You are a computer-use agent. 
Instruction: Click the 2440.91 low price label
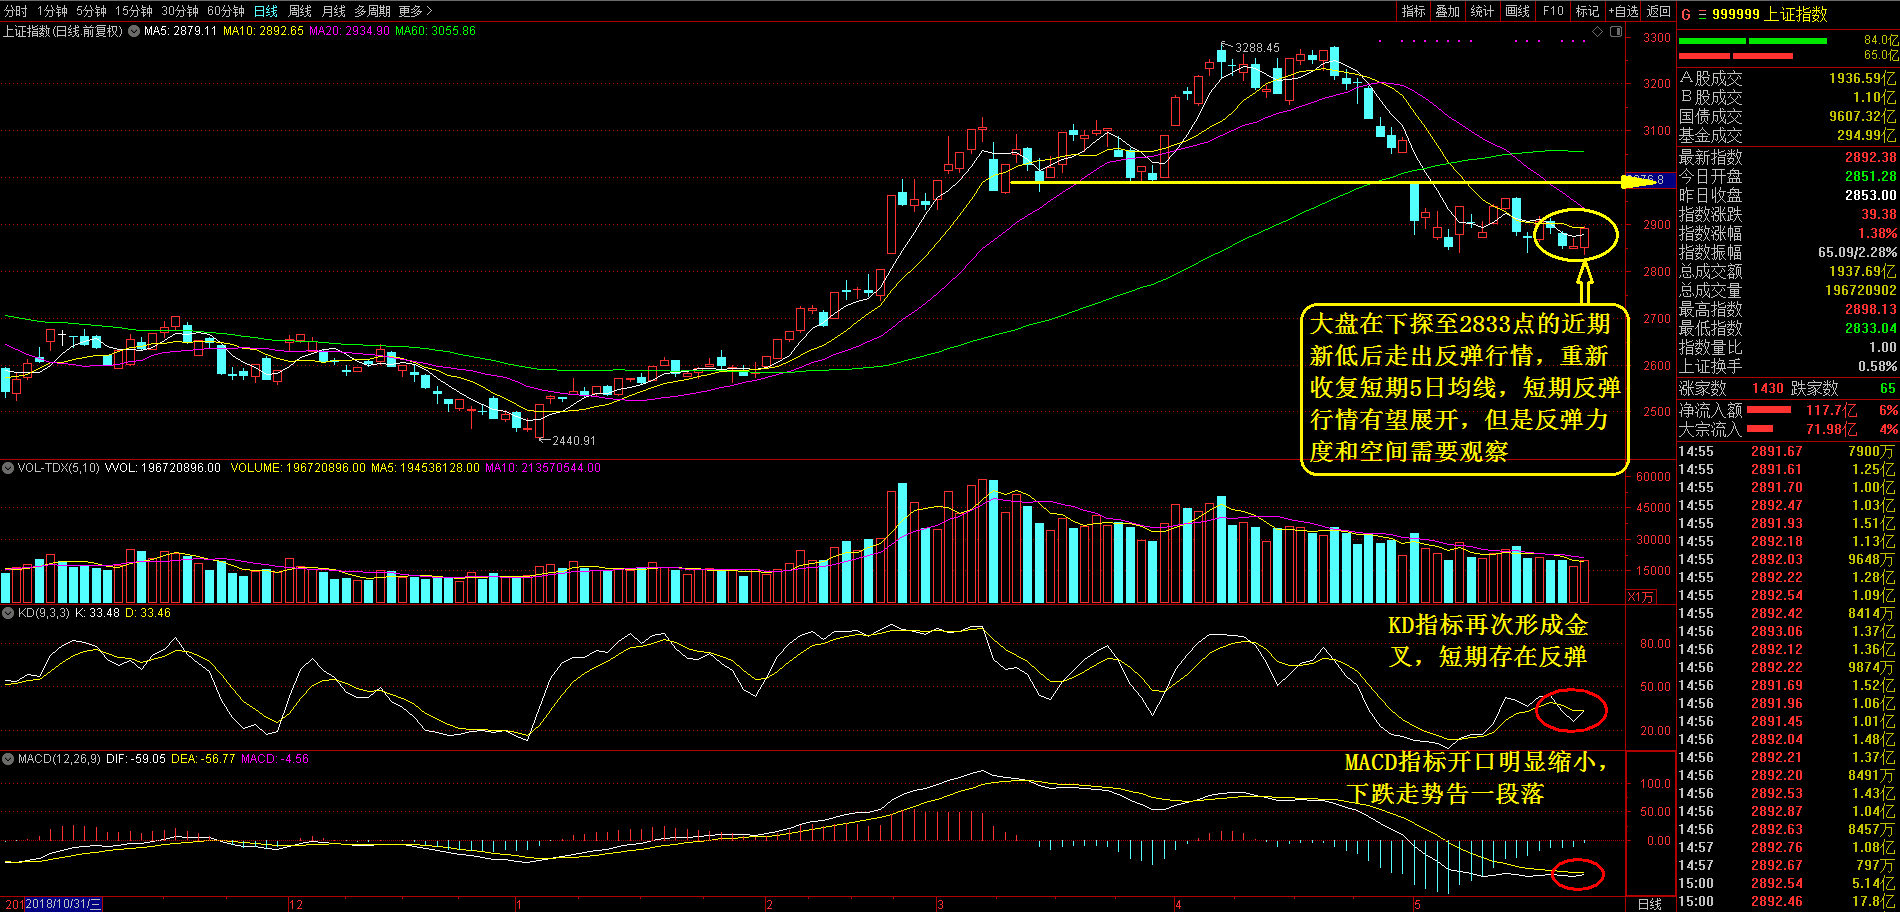(x=574, y=440)
